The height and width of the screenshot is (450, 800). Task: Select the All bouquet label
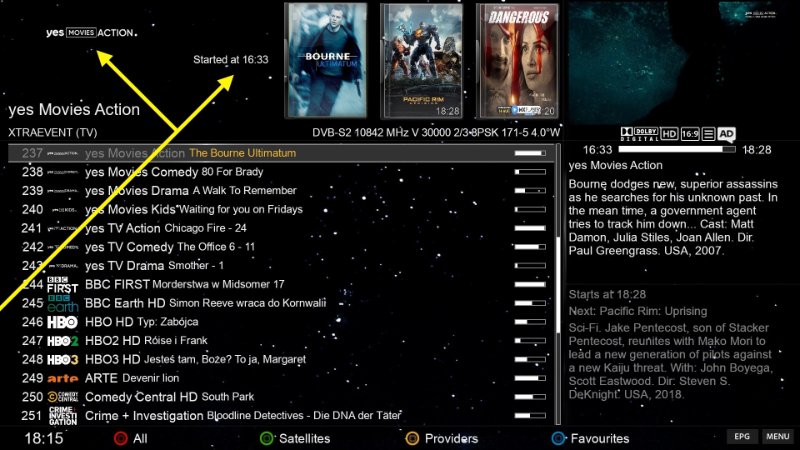(x=140, y=438)
